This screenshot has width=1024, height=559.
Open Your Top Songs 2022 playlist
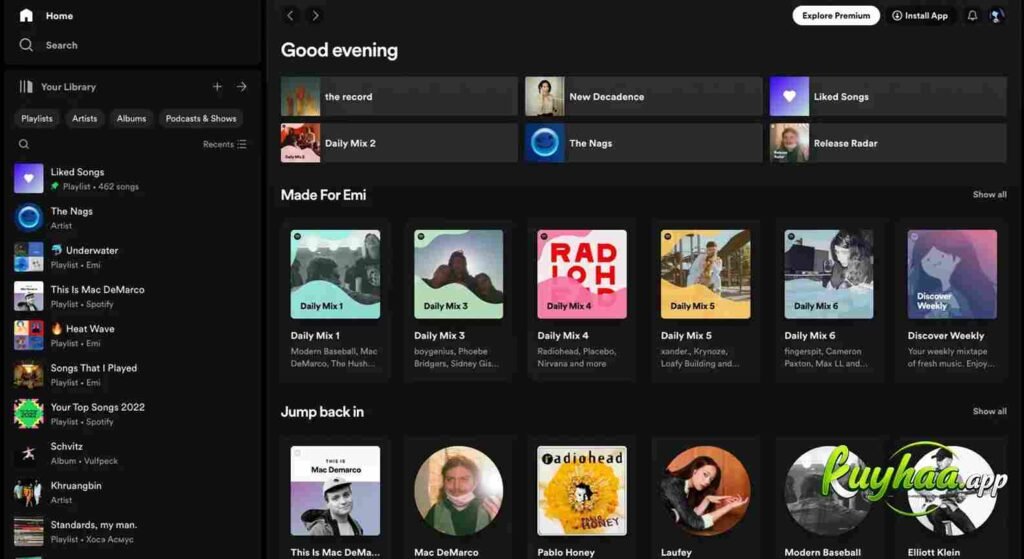pos(131,414)
